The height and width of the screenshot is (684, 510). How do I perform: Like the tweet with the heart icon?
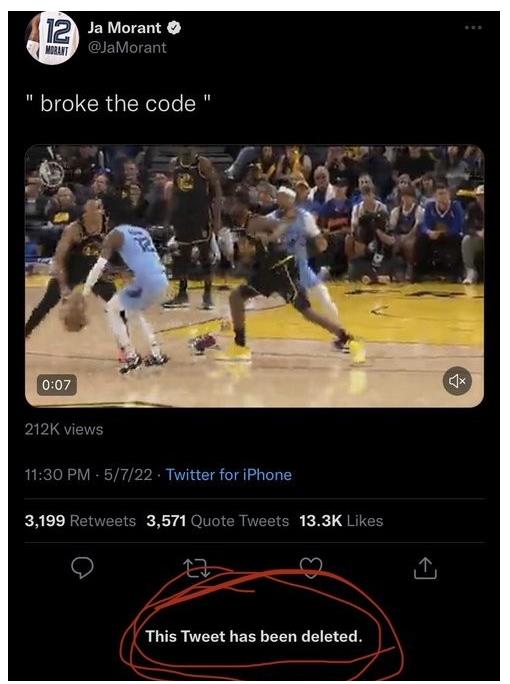coord(311,568)
